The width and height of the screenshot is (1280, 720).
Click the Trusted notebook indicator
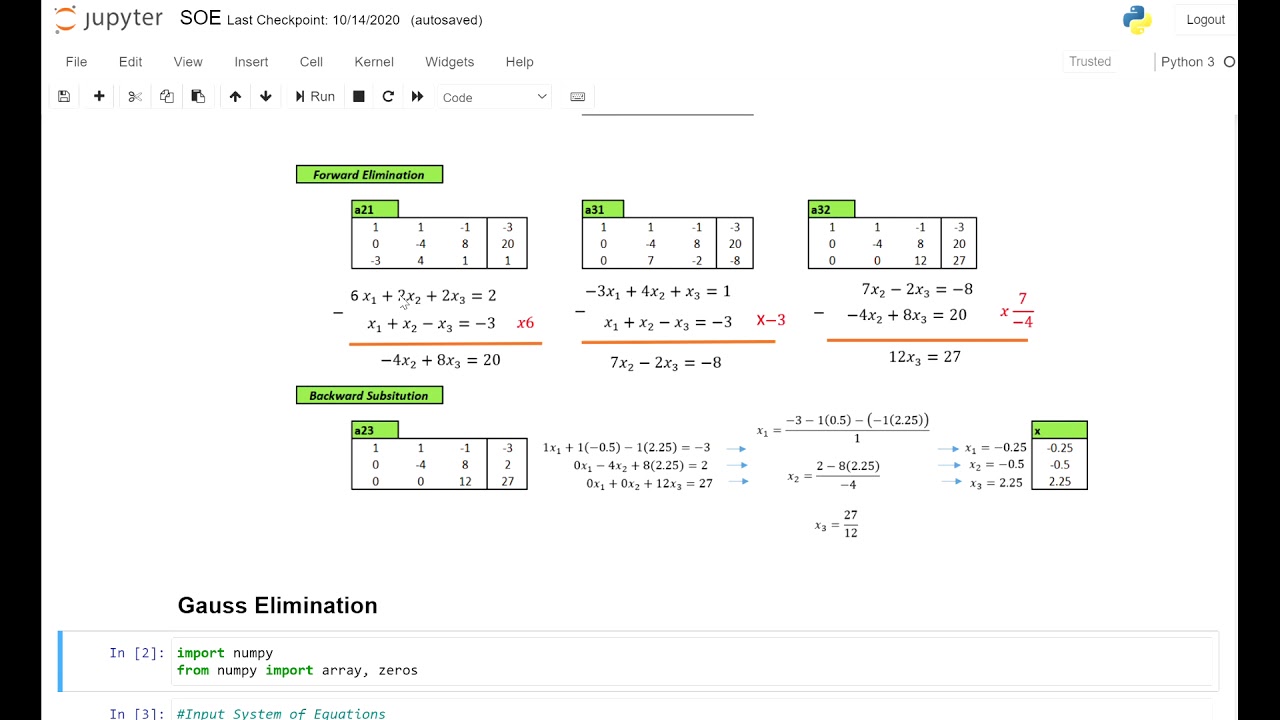click(1090, 62)
